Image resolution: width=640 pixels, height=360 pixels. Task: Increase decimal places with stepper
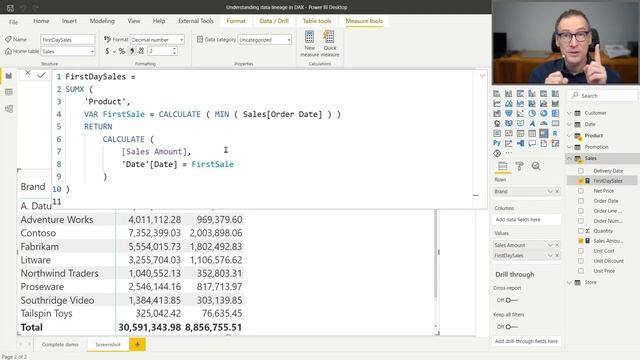click(x=175, y=49)
